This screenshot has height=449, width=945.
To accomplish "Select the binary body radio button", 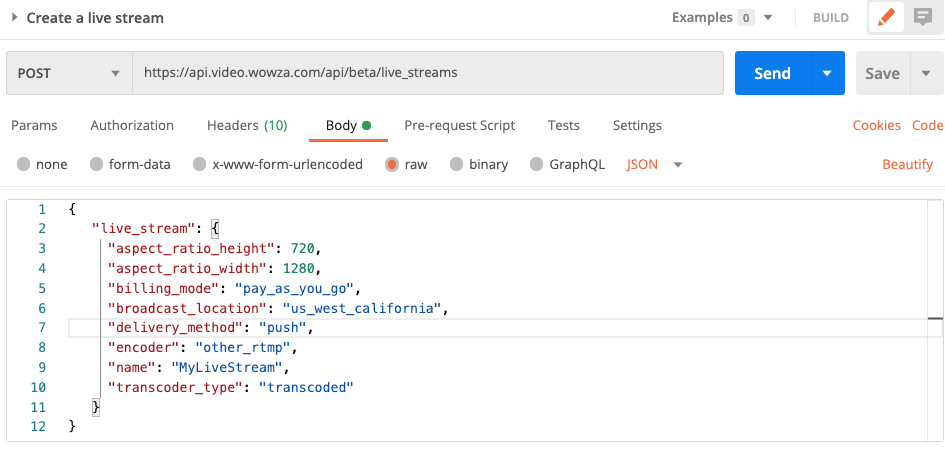I will click(457, 164).
